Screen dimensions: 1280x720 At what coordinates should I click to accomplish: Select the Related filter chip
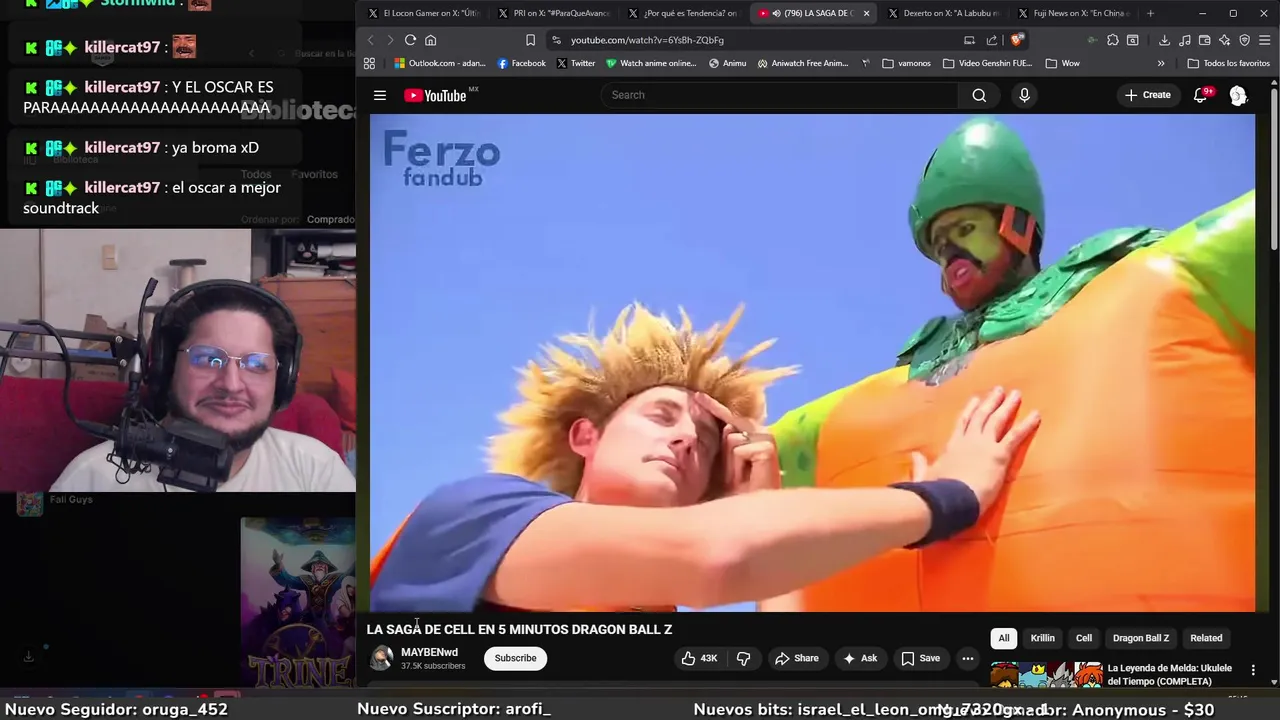[x=1206, y=638]
